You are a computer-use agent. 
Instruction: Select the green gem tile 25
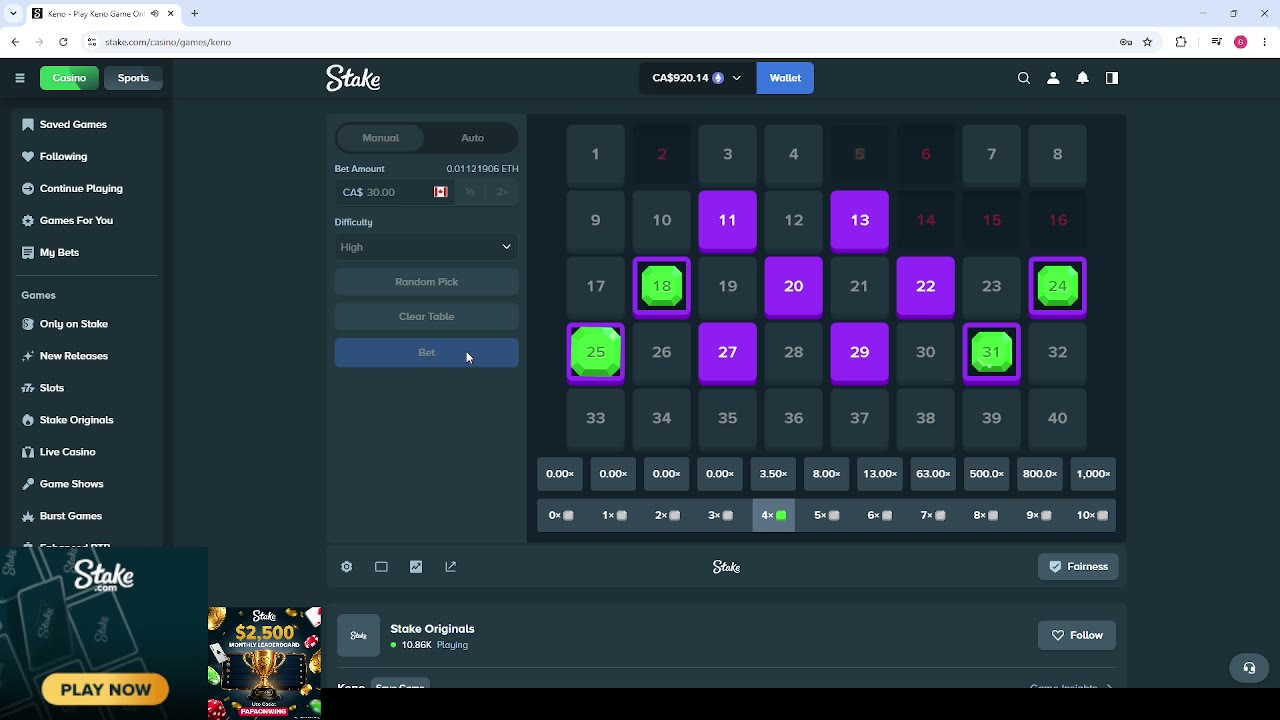[x=596, y=352]
